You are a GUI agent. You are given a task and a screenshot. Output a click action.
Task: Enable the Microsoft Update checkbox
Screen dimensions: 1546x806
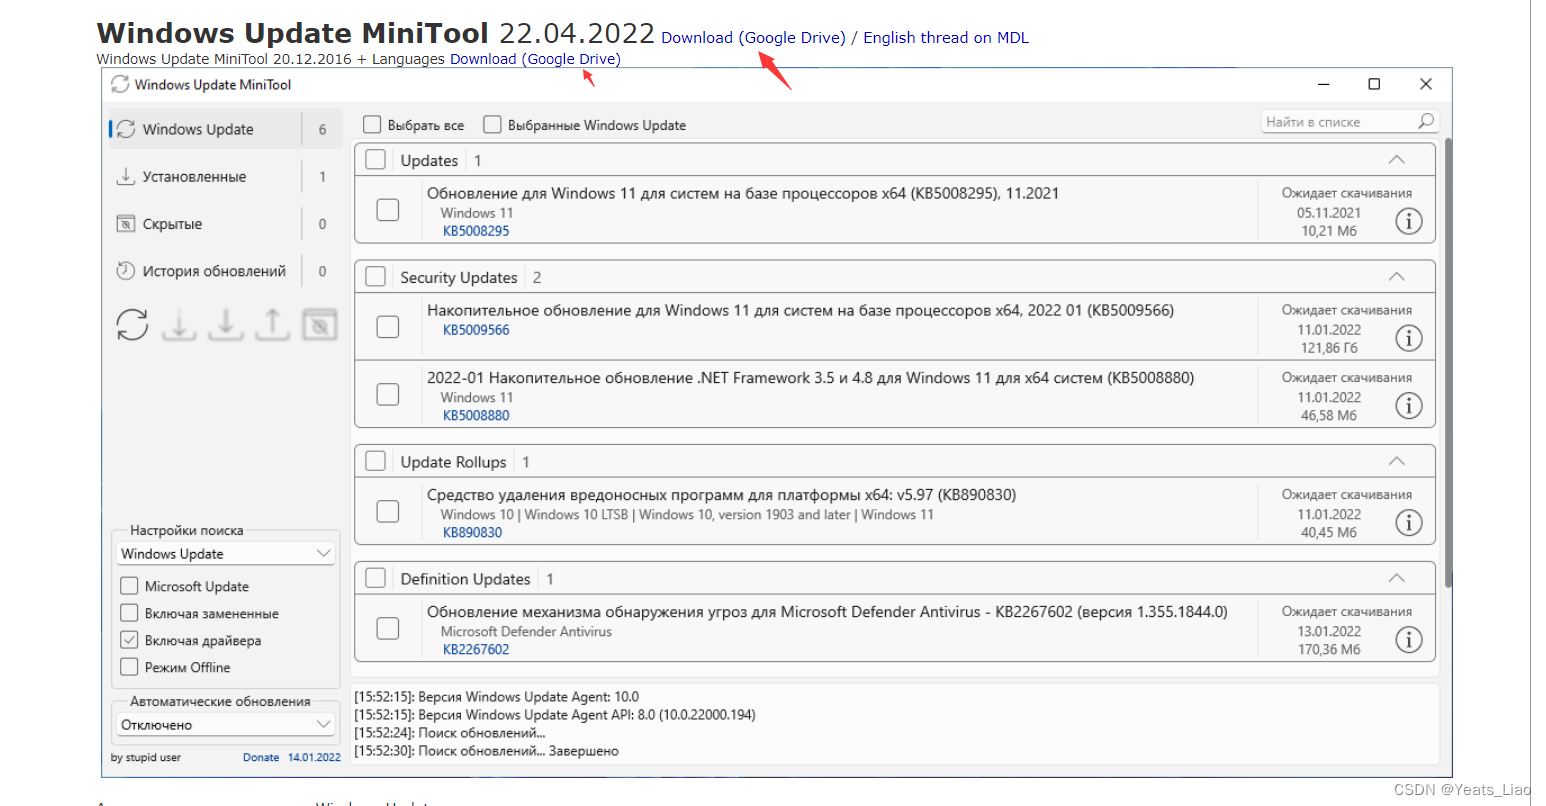point(129,586)
